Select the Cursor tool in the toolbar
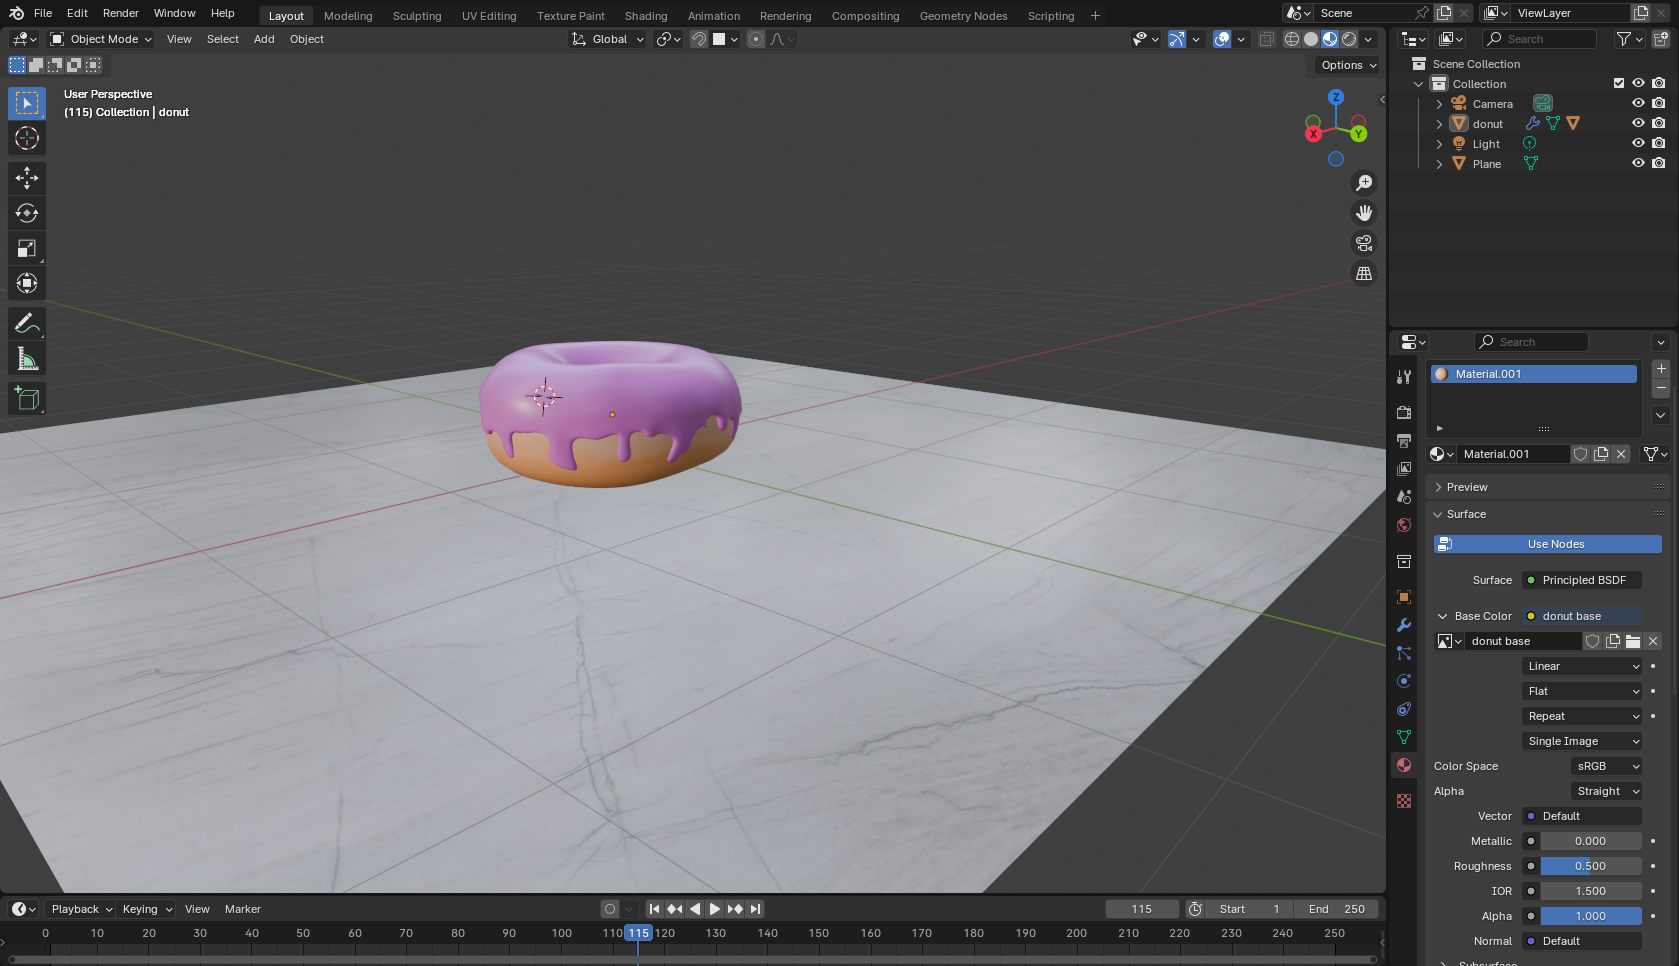The image size is (1679, 966). (27, 138)
